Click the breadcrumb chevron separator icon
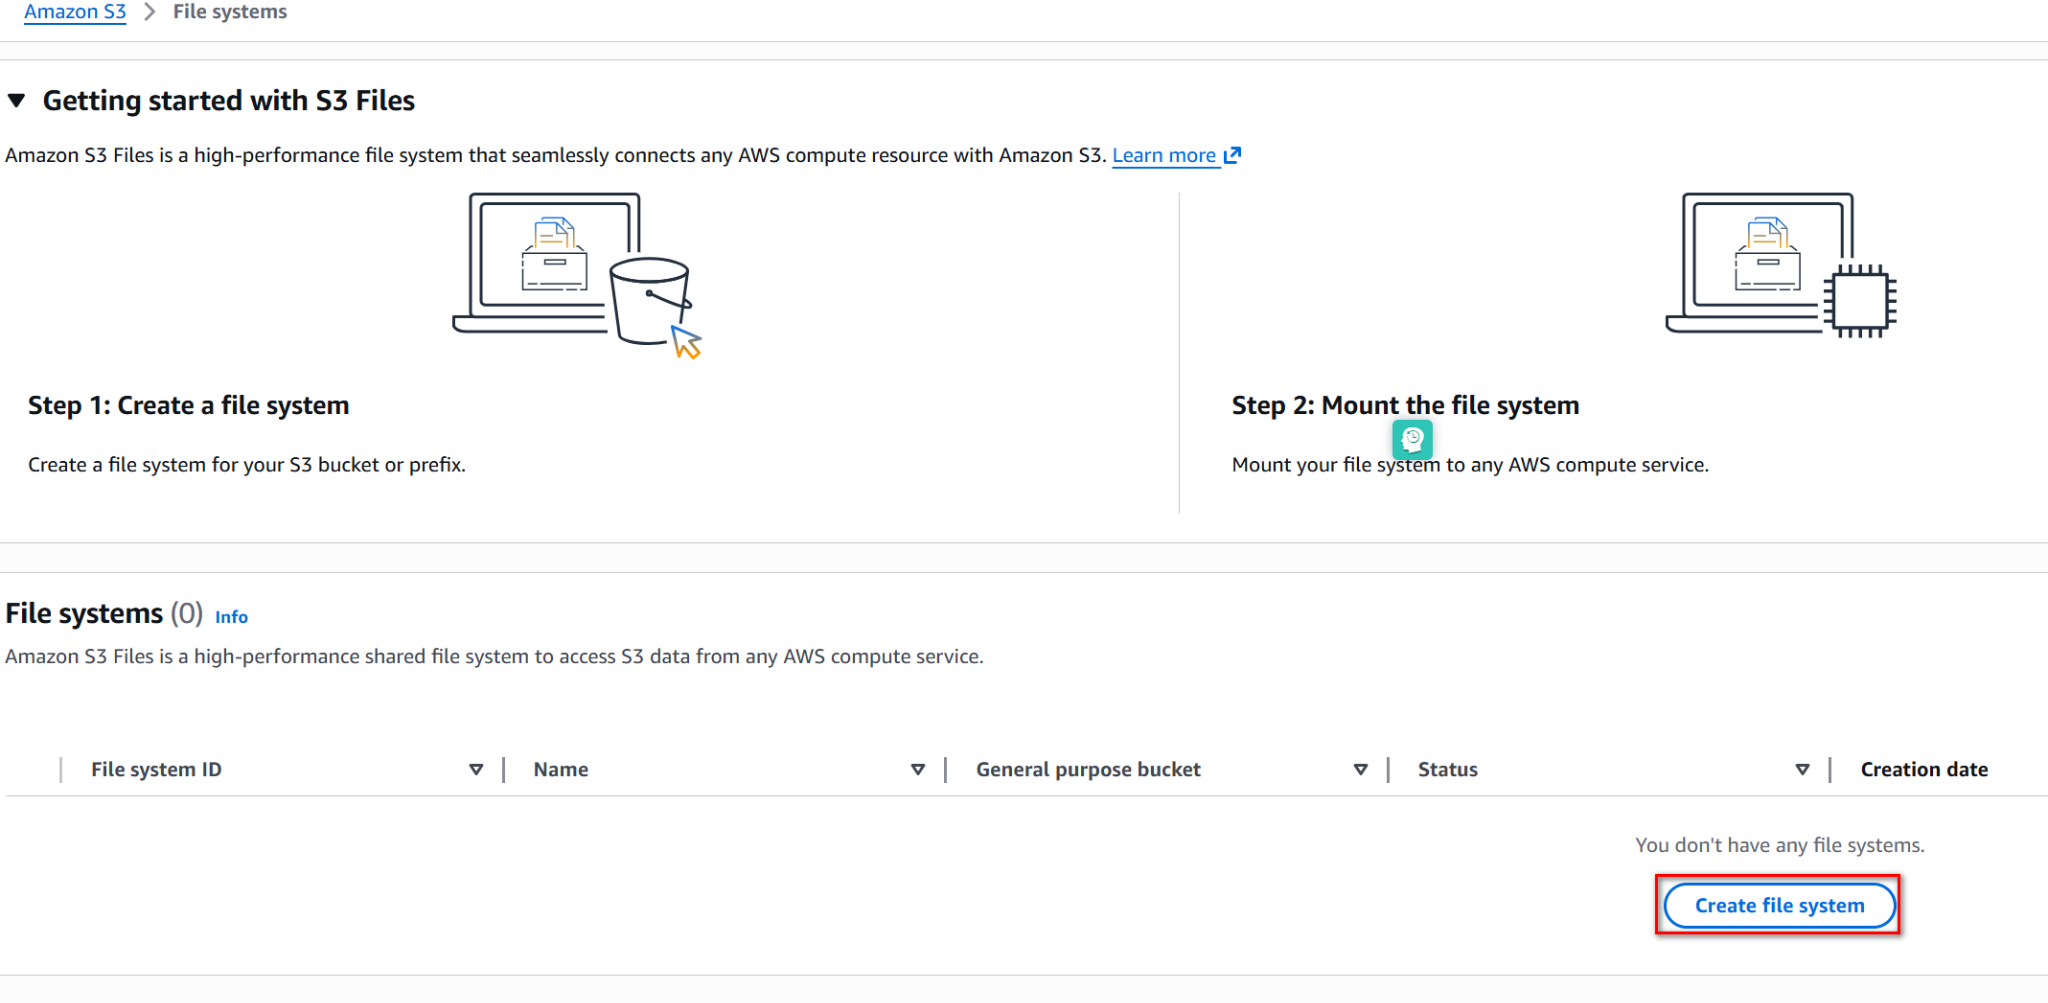This screenshot has width=2048, height=1003. pos(150,12)
